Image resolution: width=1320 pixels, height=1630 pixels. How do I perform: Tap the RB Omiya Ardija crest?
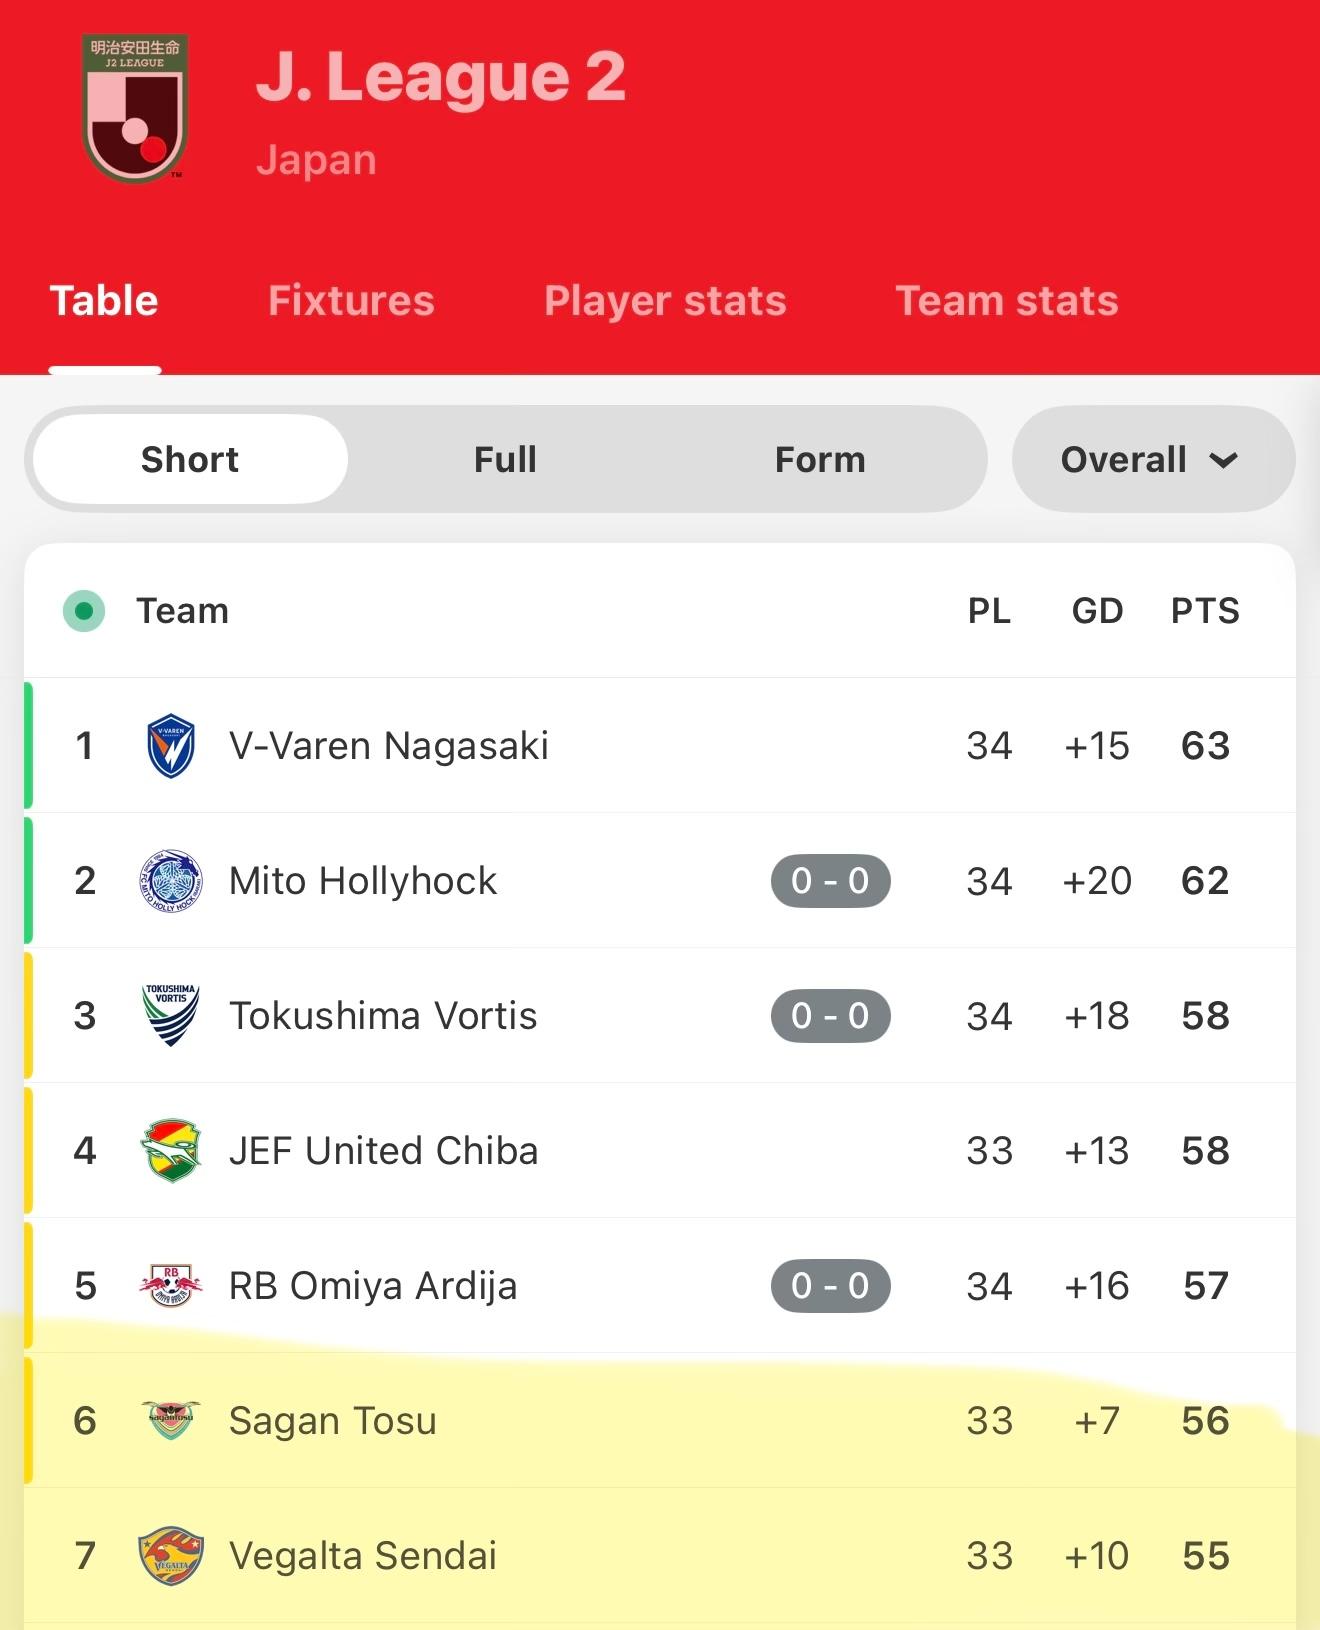click(171, 1286)
